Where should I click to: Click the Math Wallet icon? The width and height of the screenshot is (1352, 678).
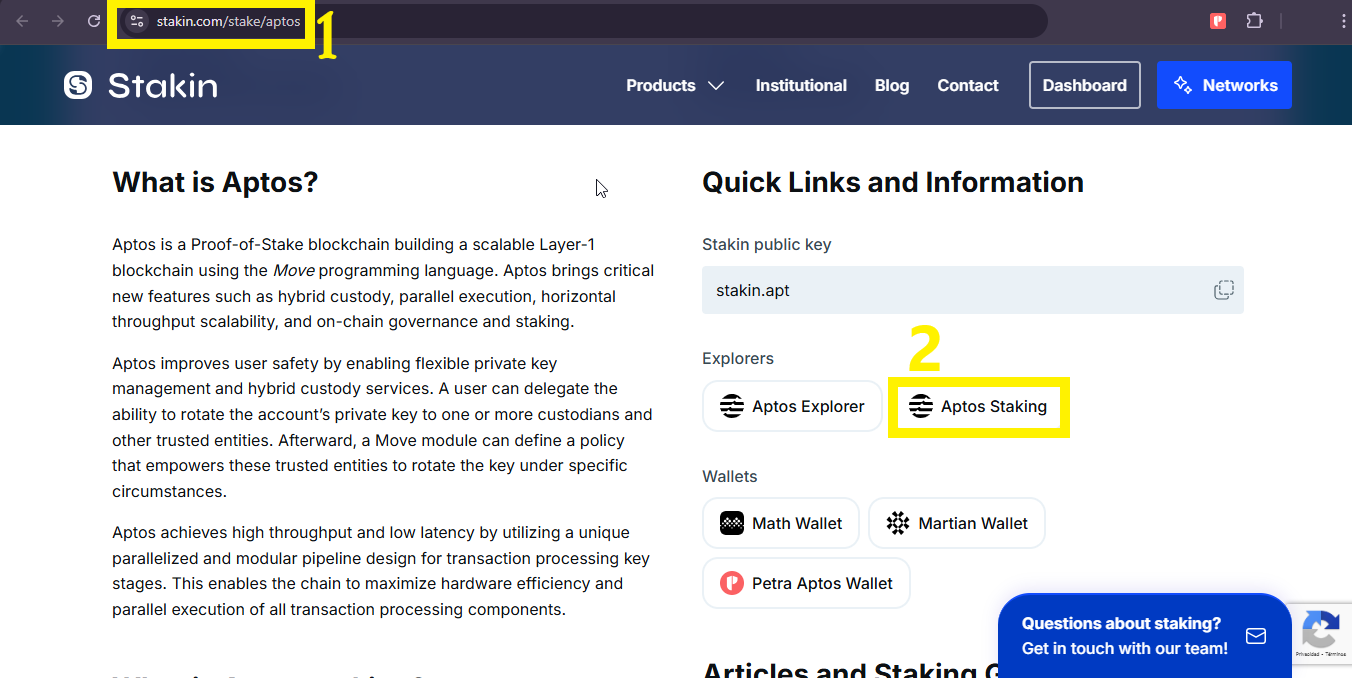(732, 523)
